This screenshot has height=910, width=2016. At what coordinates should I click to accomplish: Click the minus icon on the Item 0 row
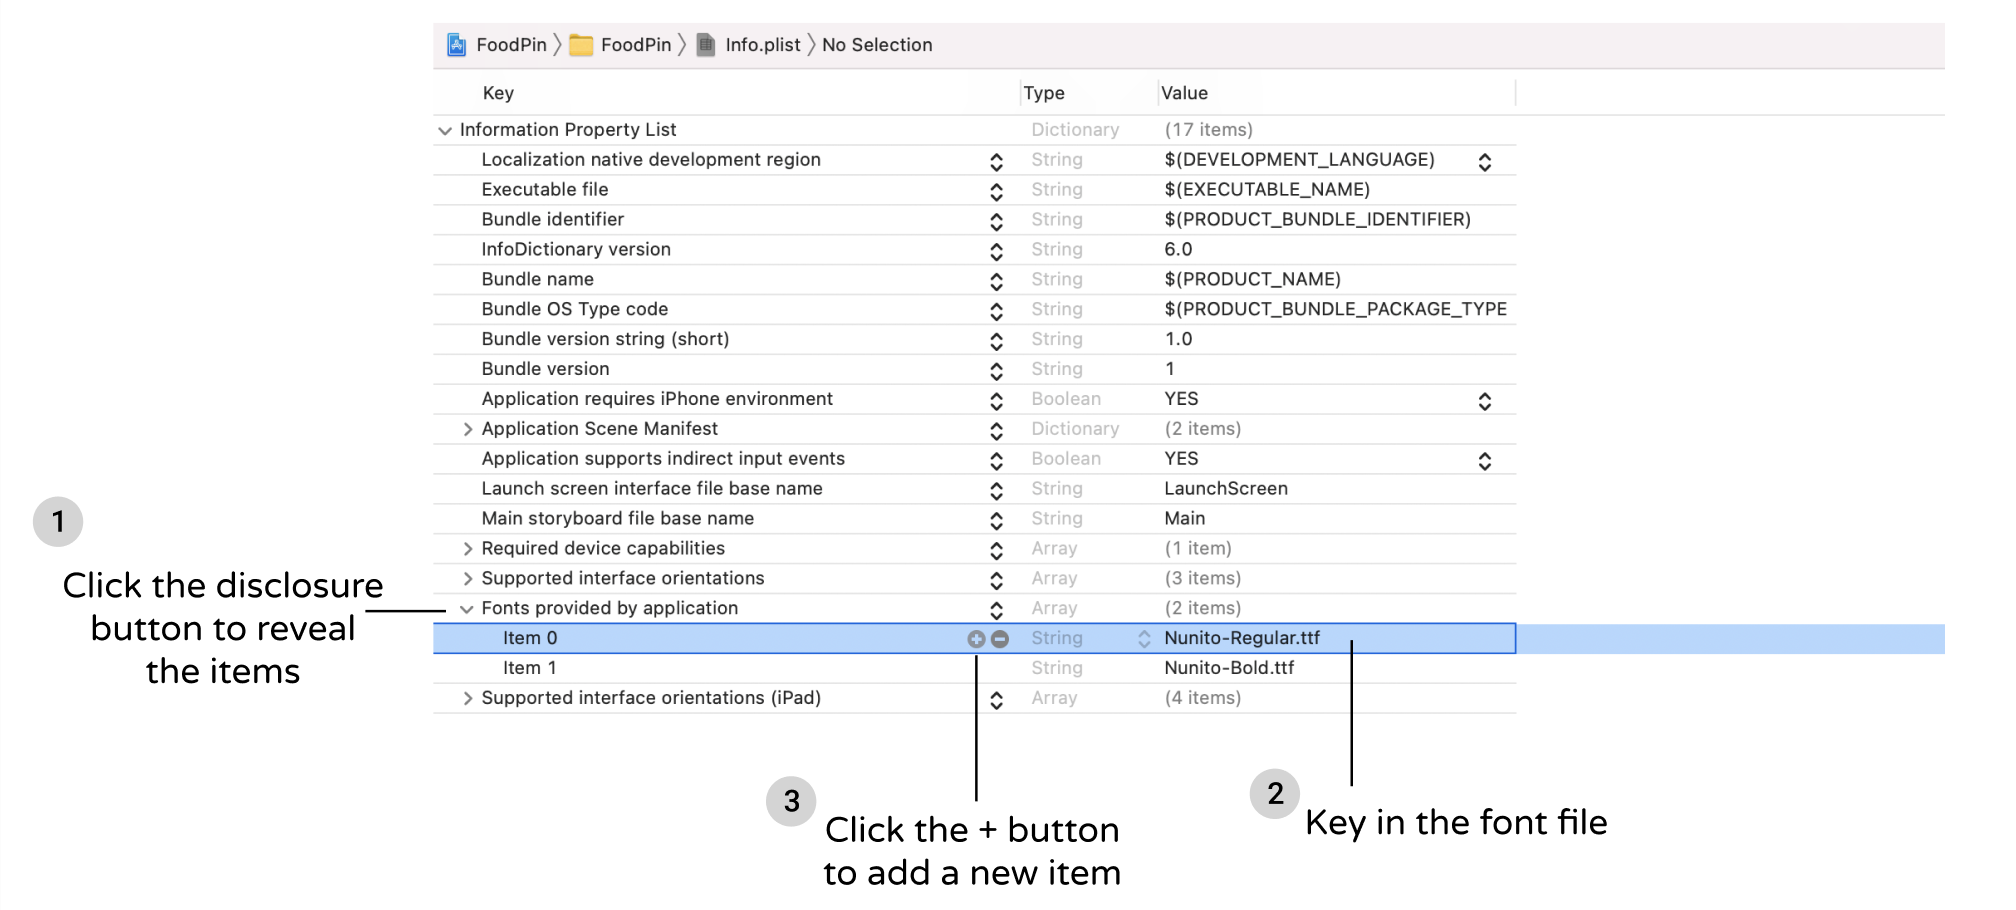1001,638
